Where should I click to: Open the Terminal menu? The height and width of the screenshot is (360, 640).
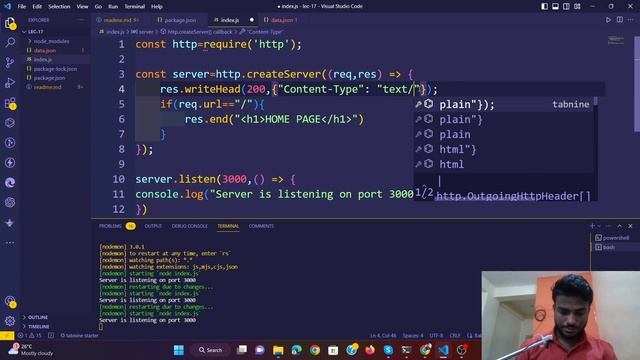pyautogui.click(x=135, y=7)
